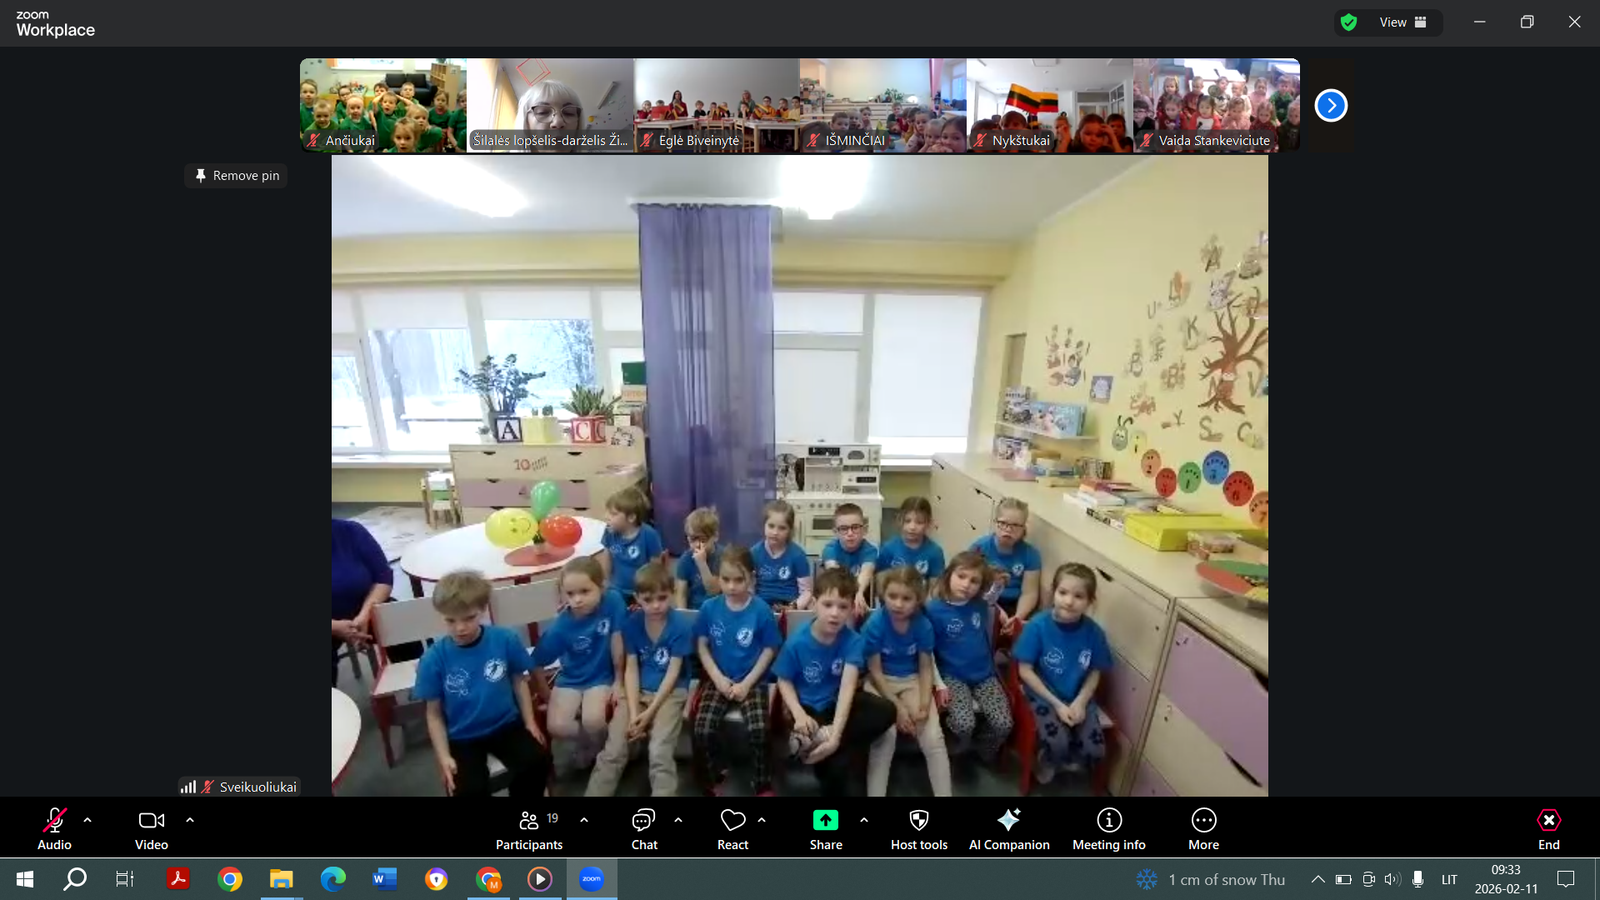Click the green encryption shield icon

[x=1349, y=22]
